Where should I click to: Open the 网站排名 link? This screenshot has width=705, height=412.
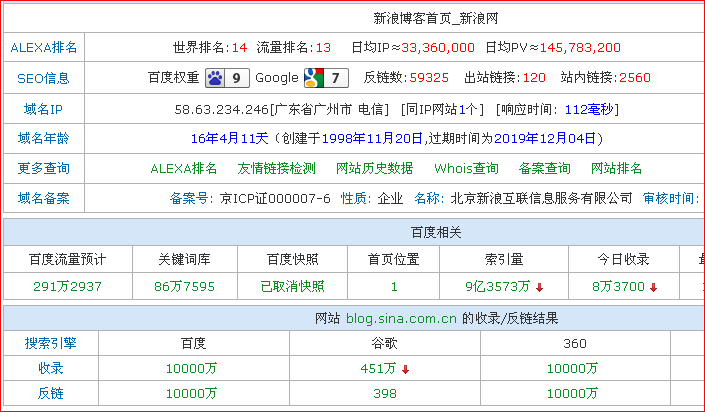click(x=616, y=169)
